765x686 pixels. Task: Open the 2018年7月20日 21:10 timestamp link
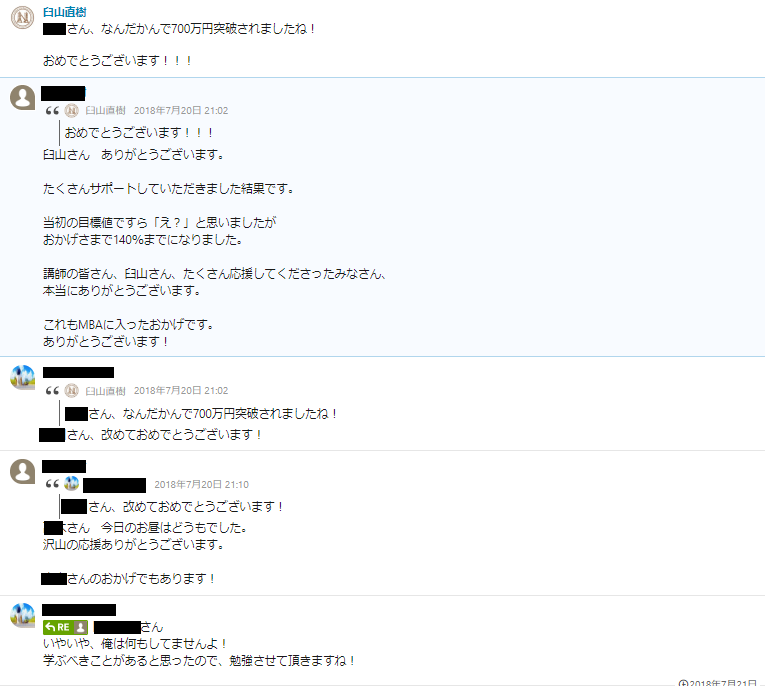[201, 484]
